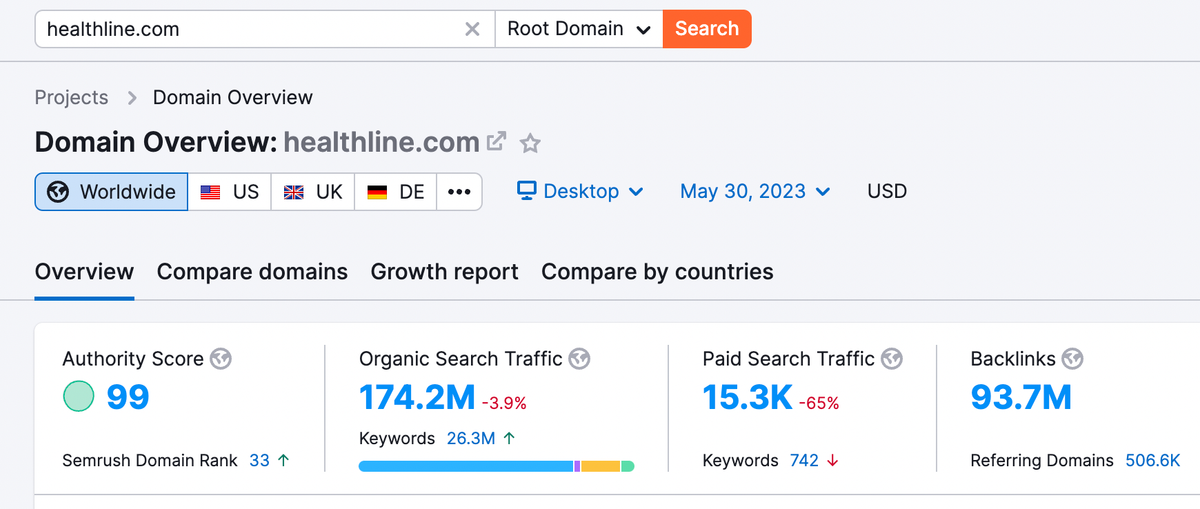1200x509 pixels.
Task: Open healthline.com external link icon
Action: click(x=496, y=142)
